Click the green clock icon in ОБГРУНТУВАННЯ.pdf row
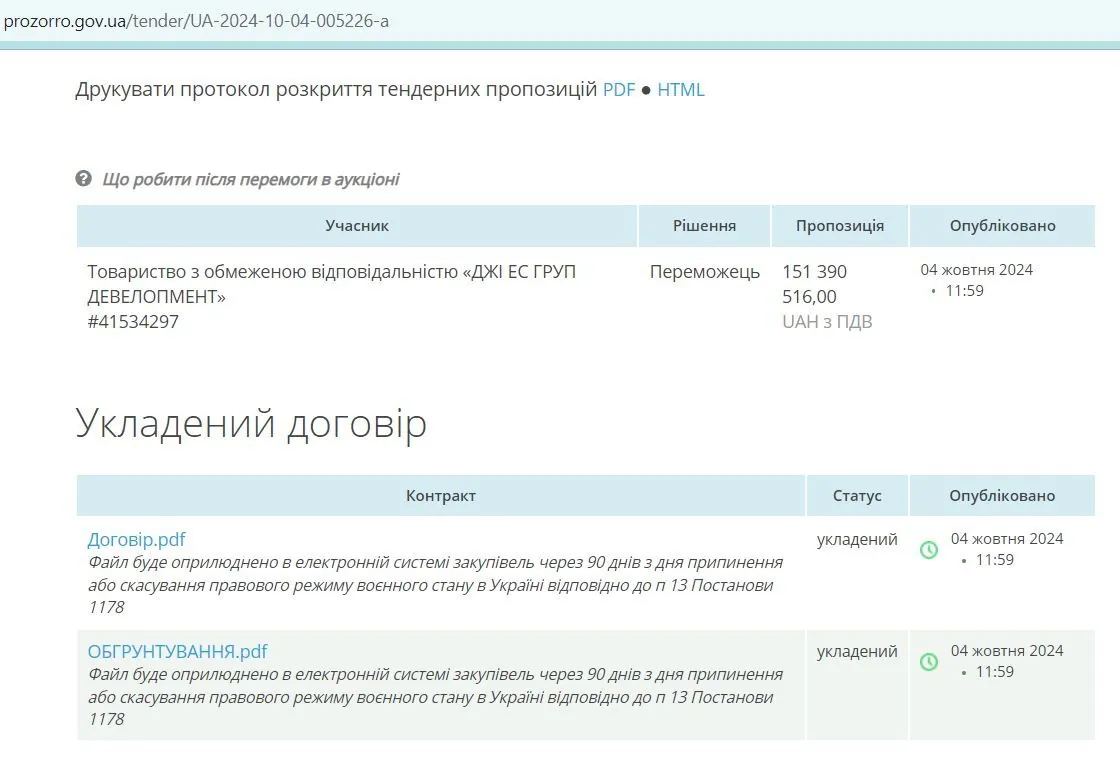This screenshot has height=757, width=1120. pyautogui.click(x=929, y=662)
